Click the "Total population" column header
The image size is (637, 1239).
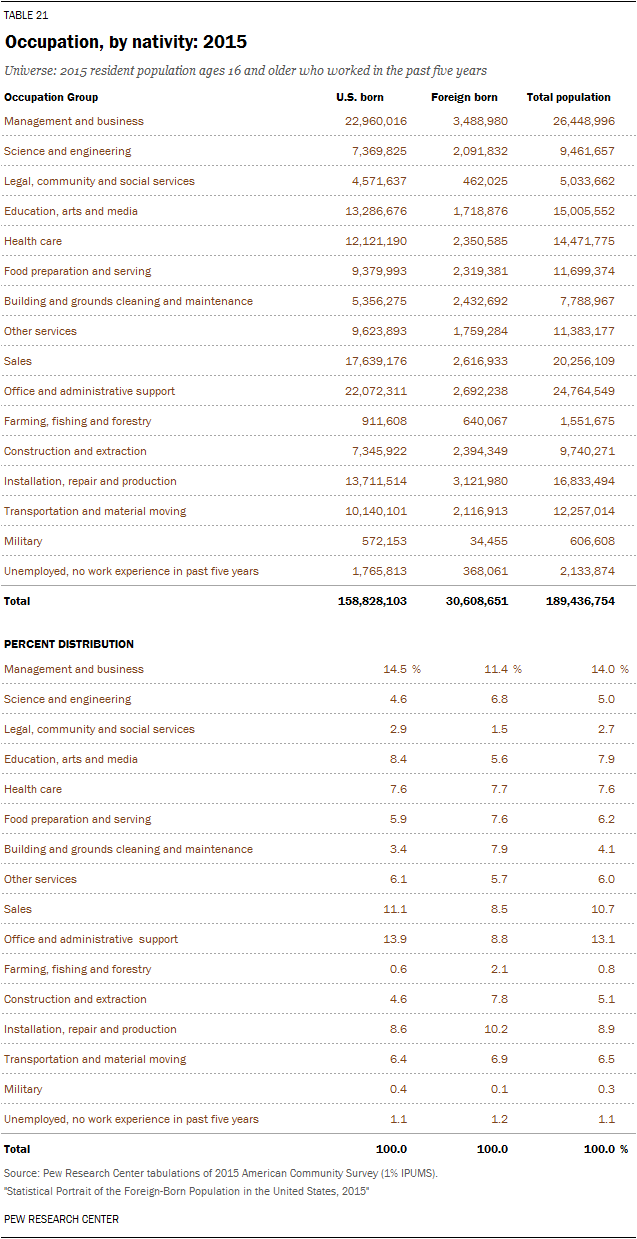[x=568, y=97]
